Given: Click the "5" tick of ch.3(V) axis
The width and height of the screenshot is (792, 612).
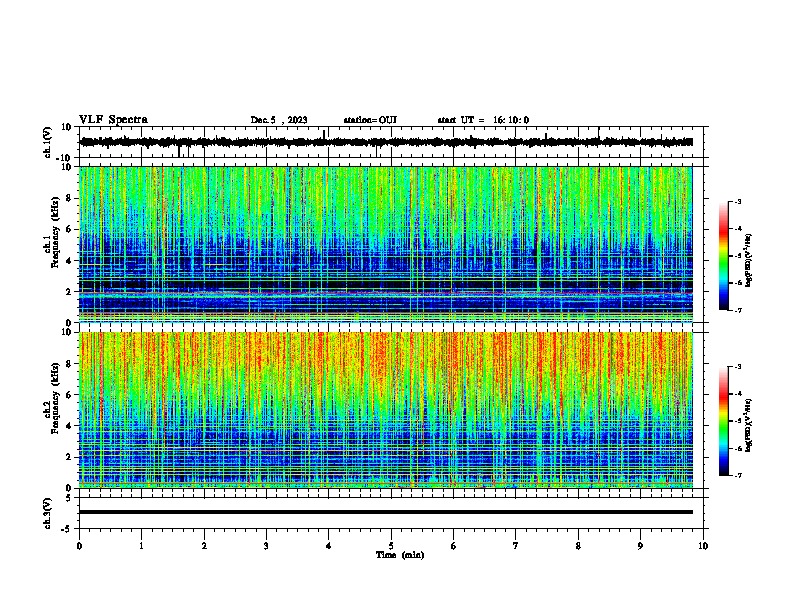Looking at the screenshot, I should [69, 498].
